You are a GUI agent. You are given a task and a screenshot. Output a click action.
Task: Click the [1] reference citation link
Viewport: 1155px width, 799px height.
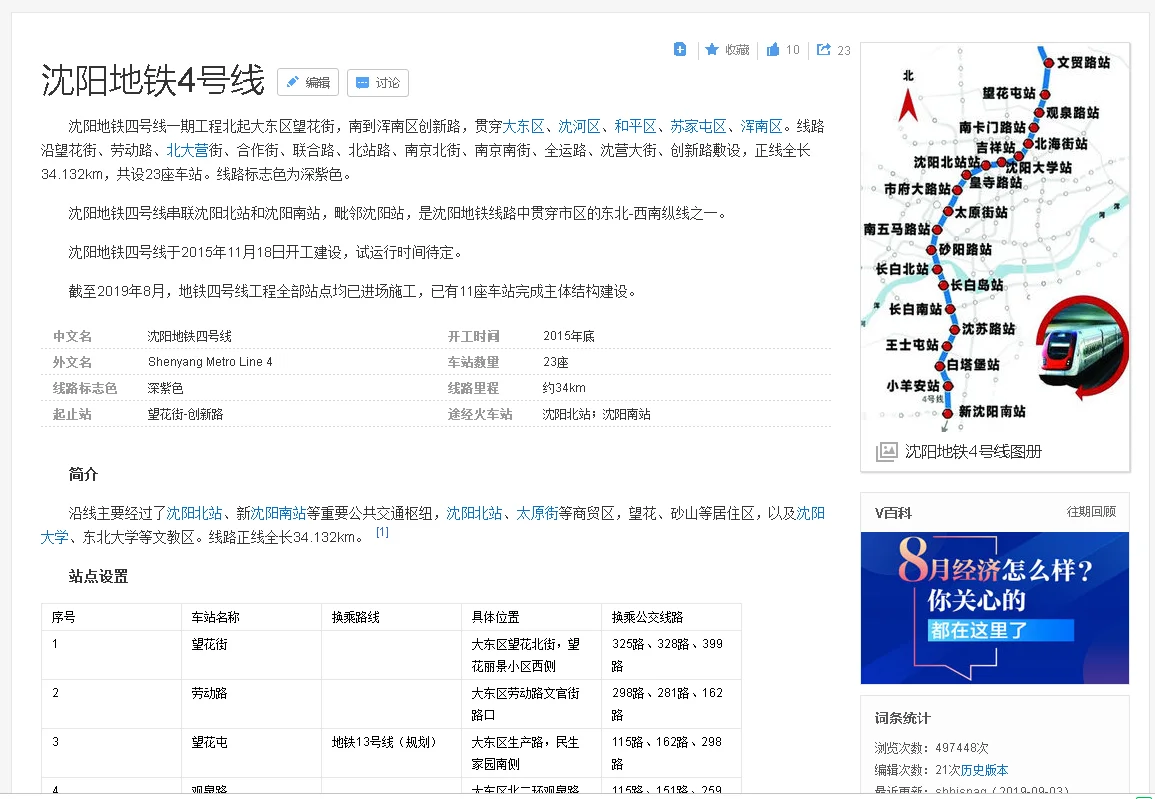coord(381,532)
